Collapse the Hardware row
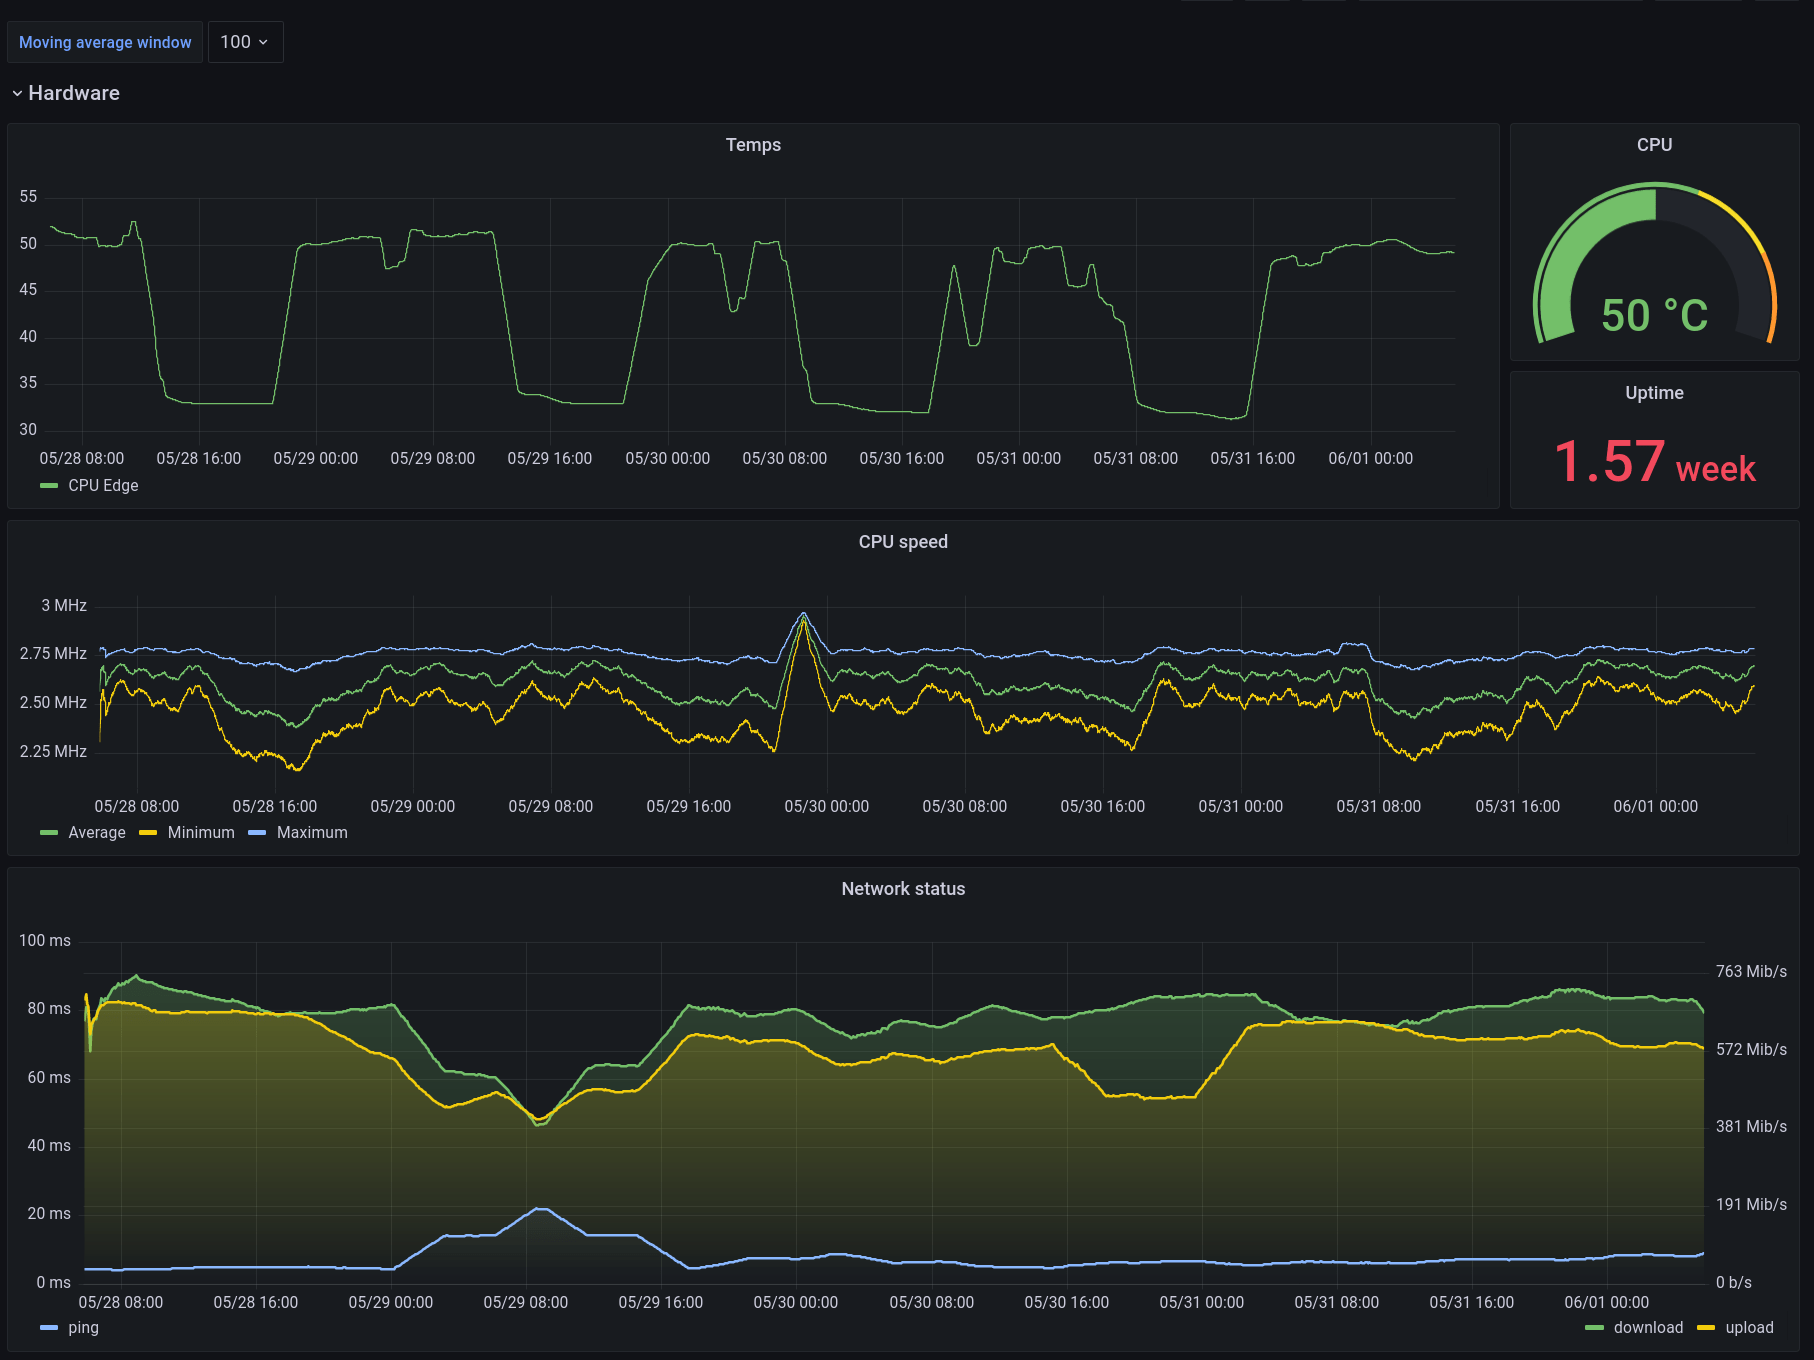Viewport: 1814px width, 1360px height. pos(74,92)
